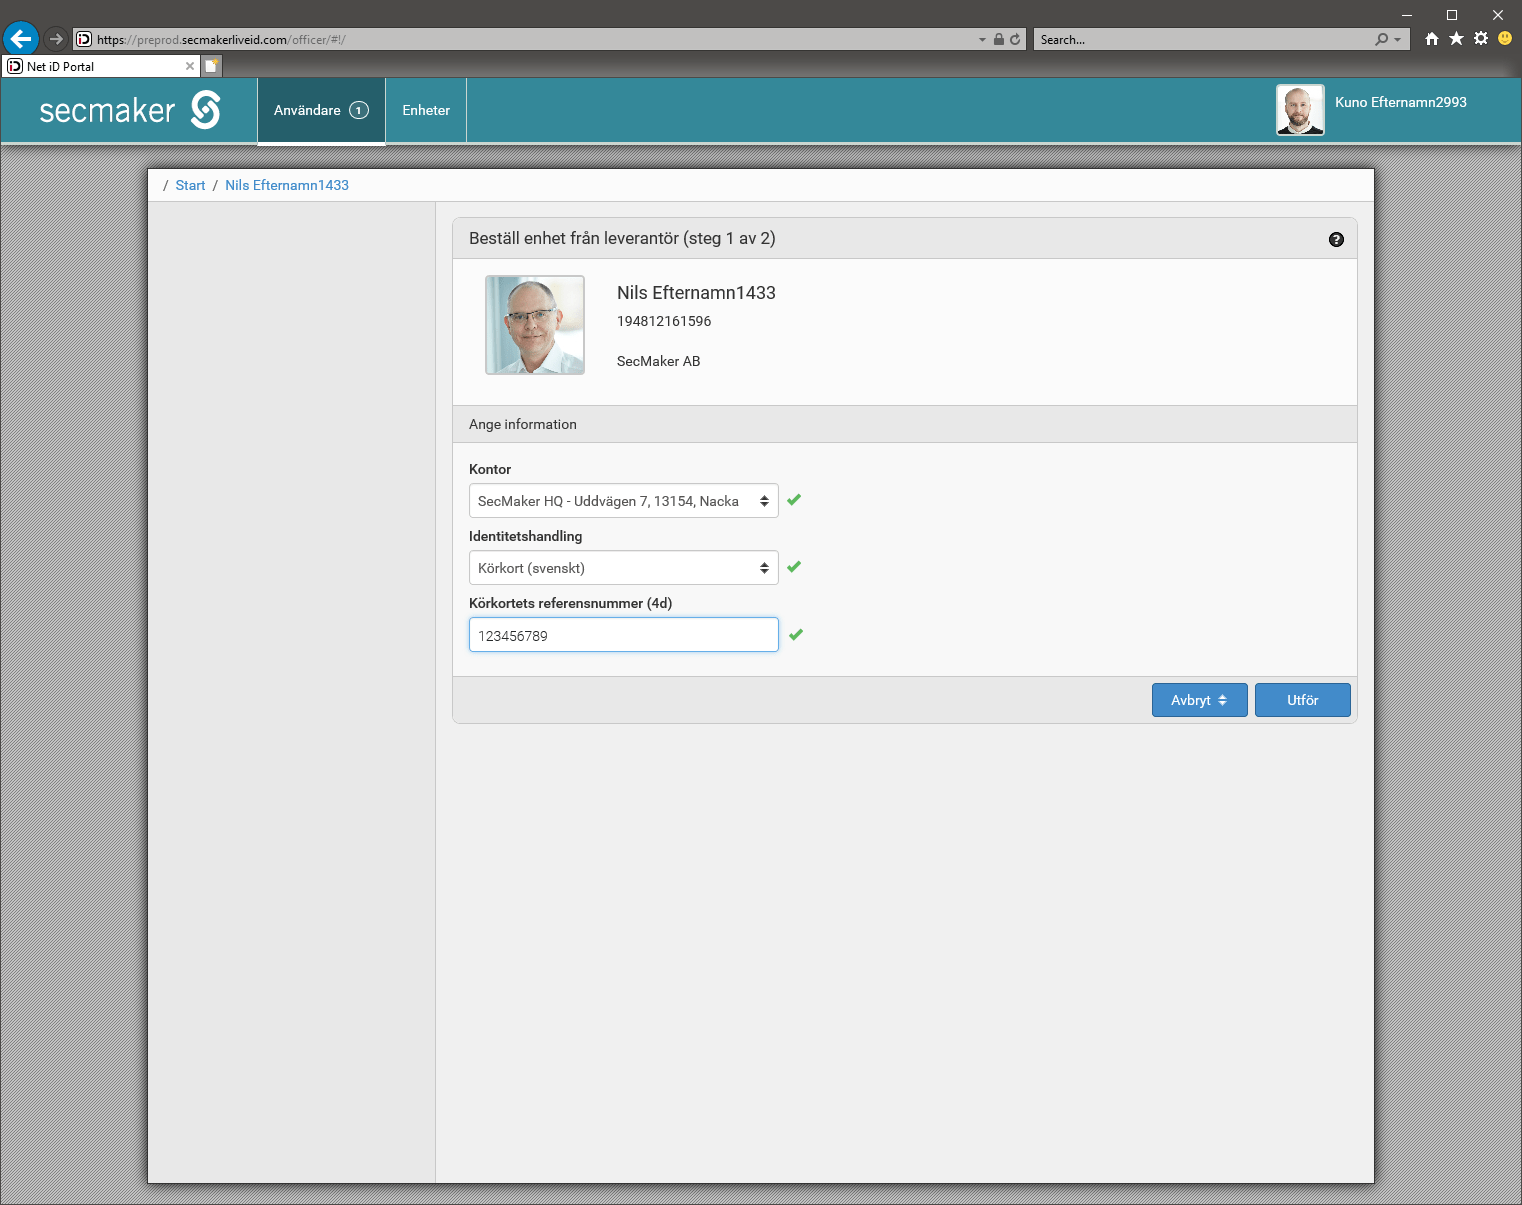Screen dimensions: 1522x1205
Task: Expand the Avbryt dropdown button
Action: click(1199, 700)
